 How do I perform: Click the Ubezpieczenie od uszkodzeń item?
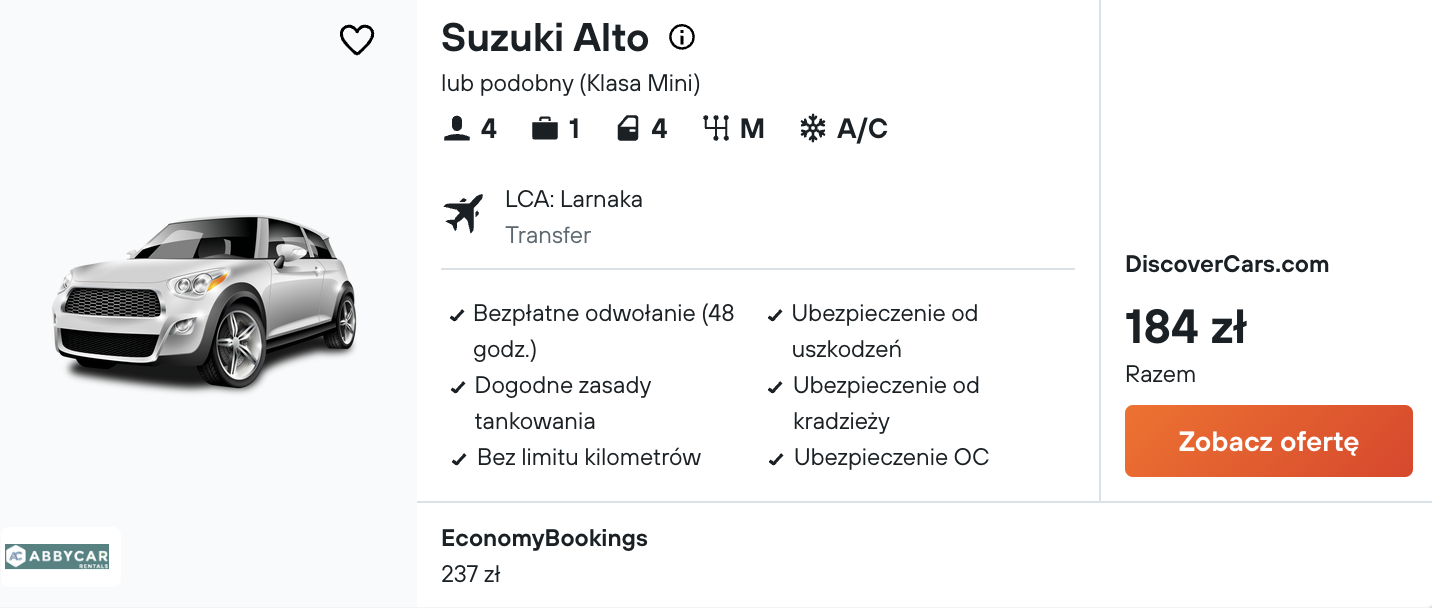(884, 331)
